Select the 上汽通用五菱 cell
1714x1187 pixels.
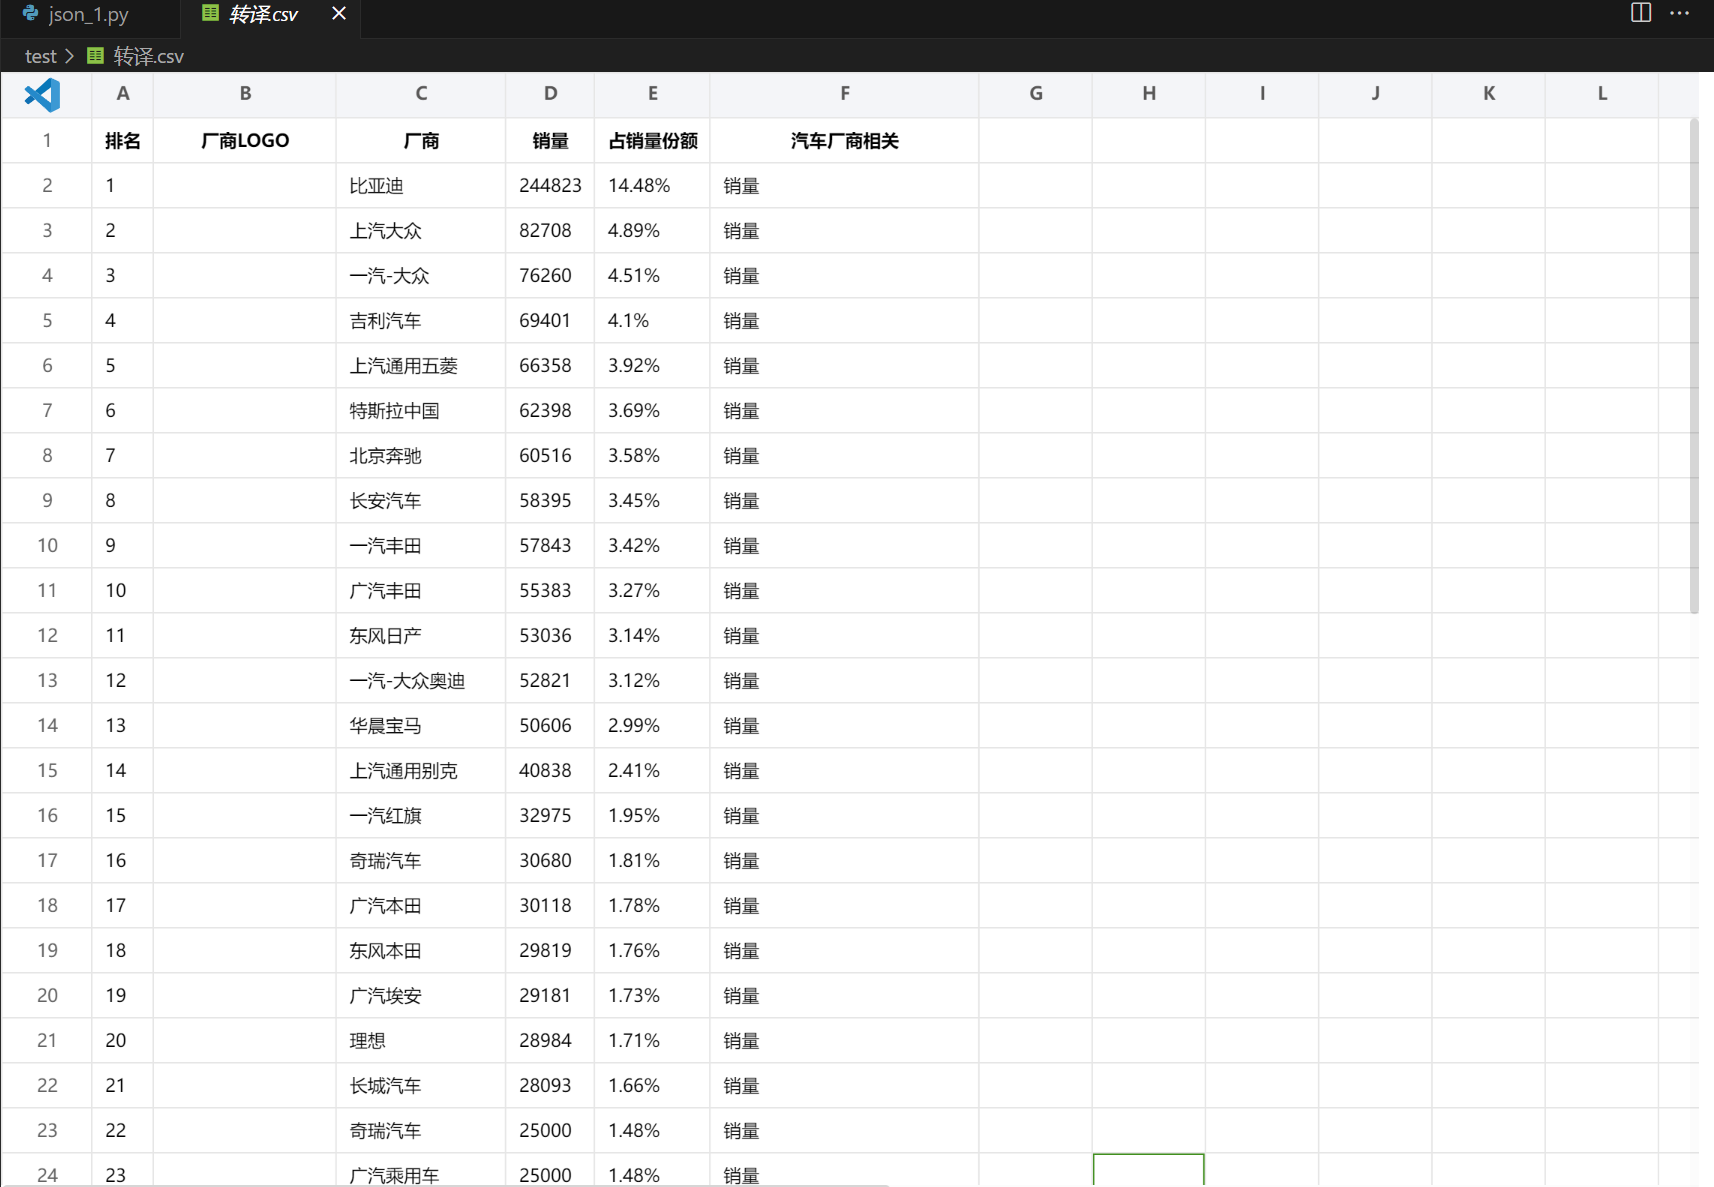[421, 366]
